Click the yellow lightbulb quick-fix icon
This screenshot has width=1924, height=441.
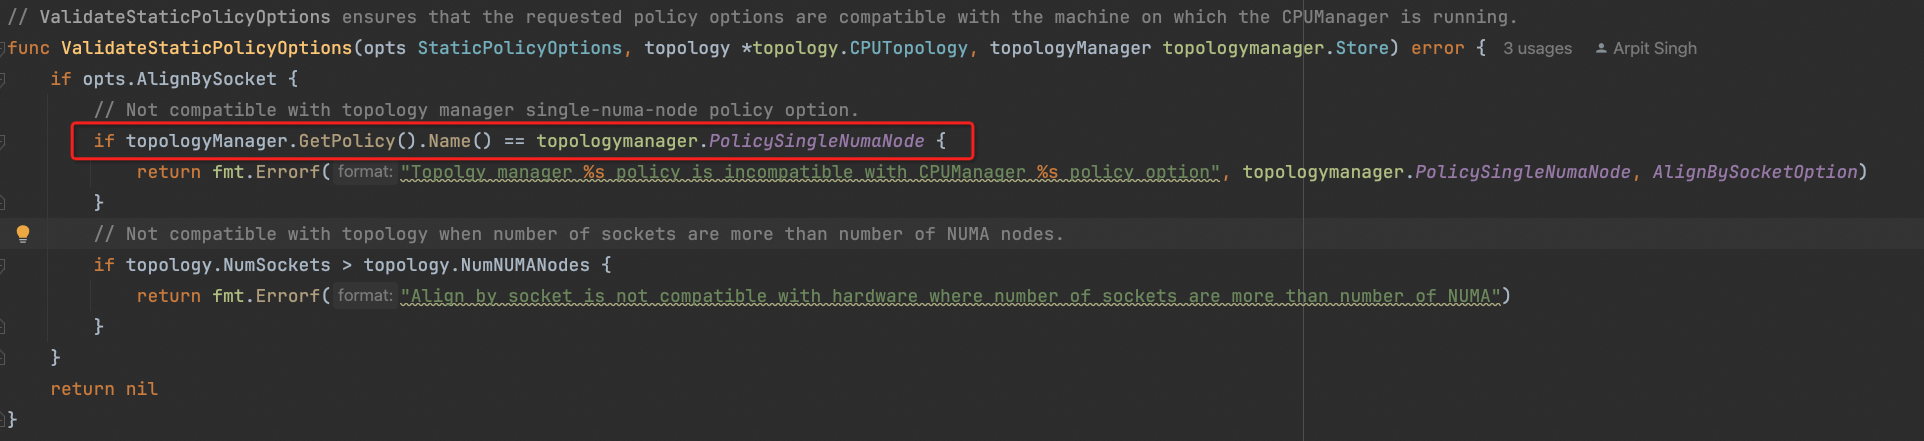coord(23,234)
